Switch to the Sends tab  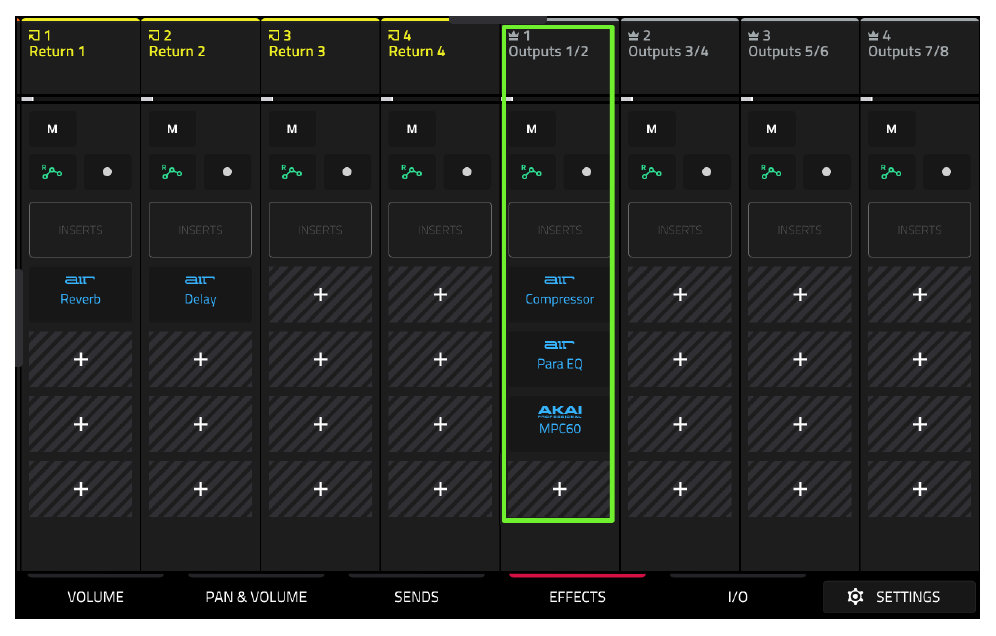(x=416, y=597)
